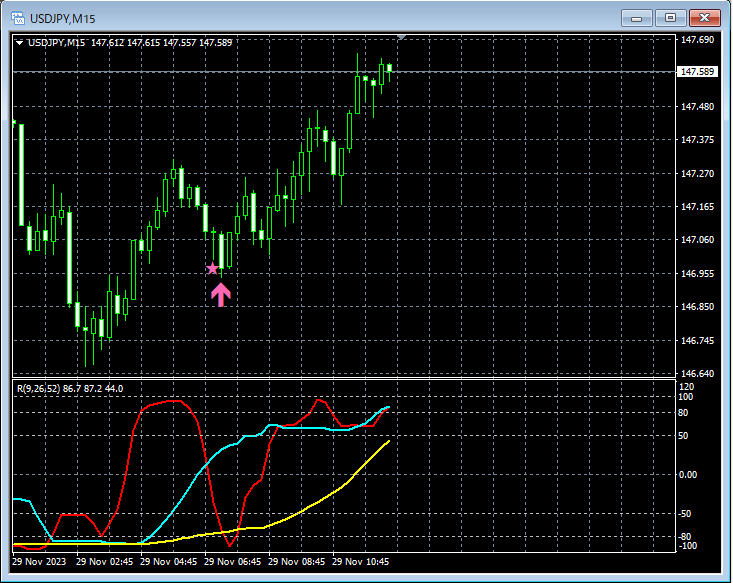
Task: Click price scale value 146.955
Action: (697, 274)
